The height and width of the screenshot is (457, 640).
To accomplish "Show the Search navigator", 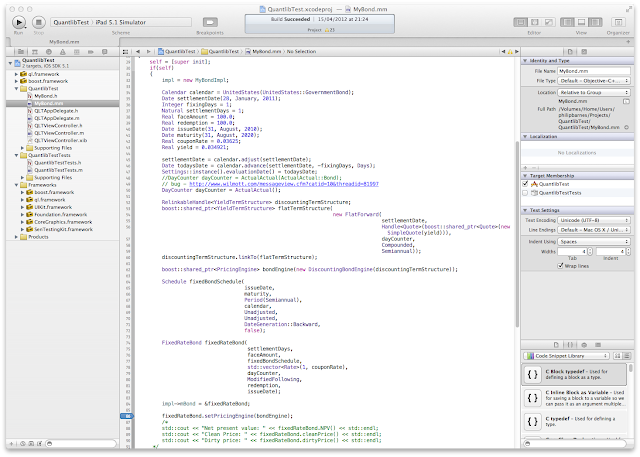I will pyautogui.click(x=49, y=52).
